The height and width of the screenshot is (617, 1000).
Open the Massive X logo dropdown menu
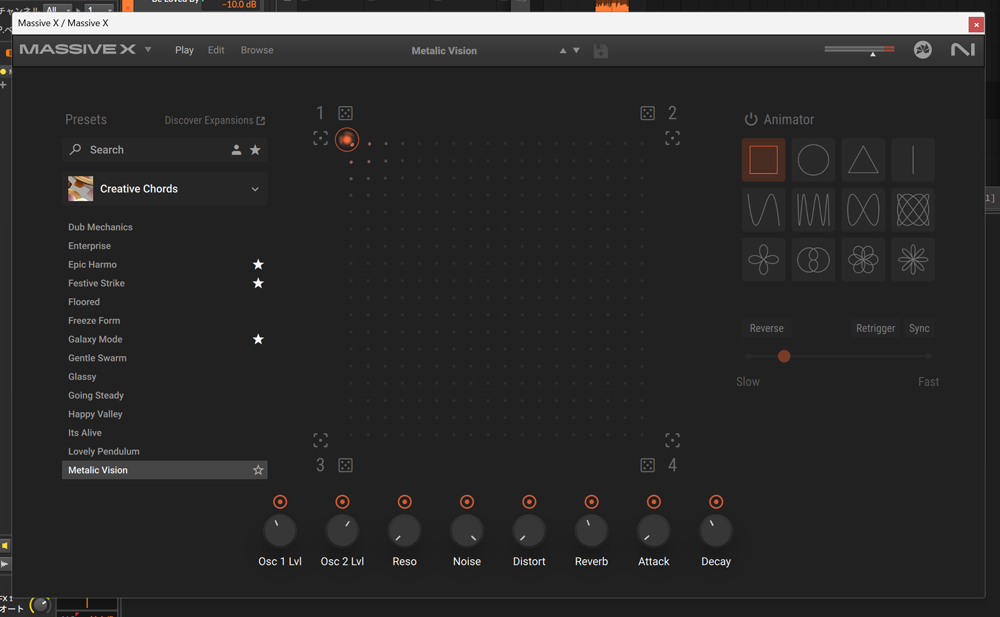pos(148,50)
